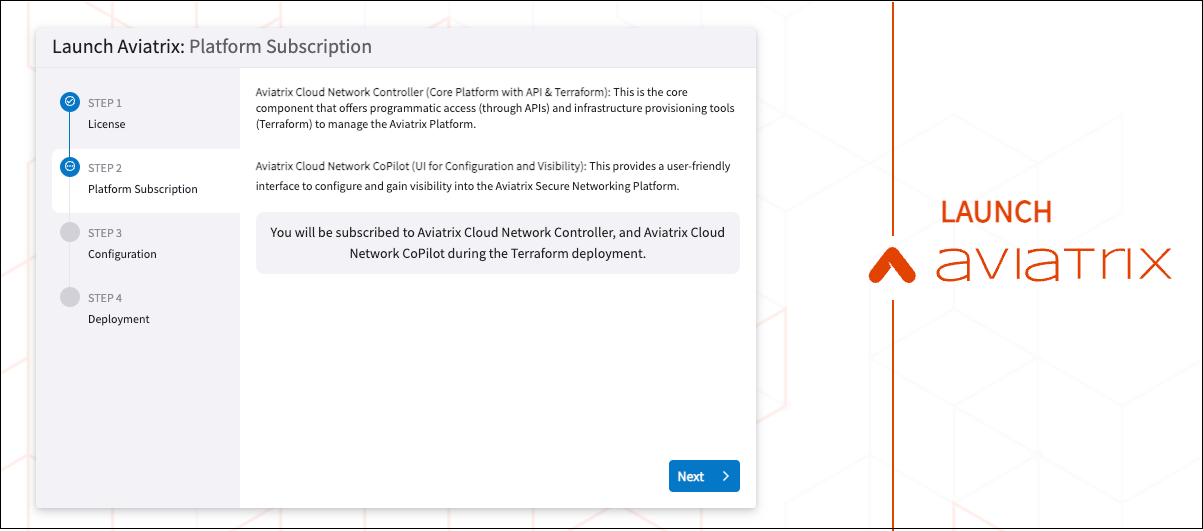Click the STEP 1 caption text
This screenshot has width=1203, height=531.
point(105,103)
